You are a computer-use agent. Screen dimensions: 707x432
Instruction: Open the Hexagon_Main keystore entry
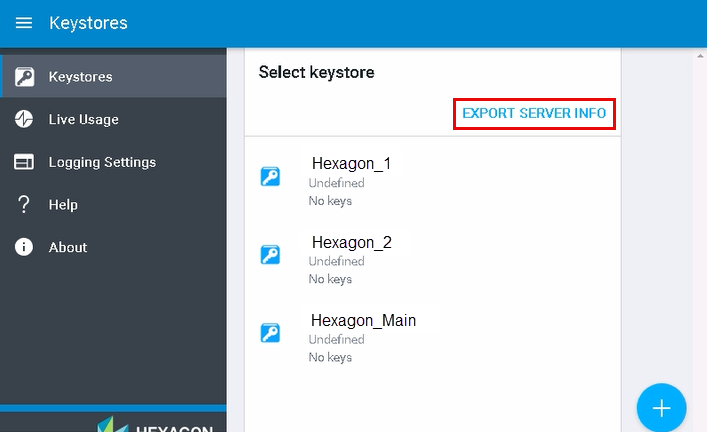point(363,321)
